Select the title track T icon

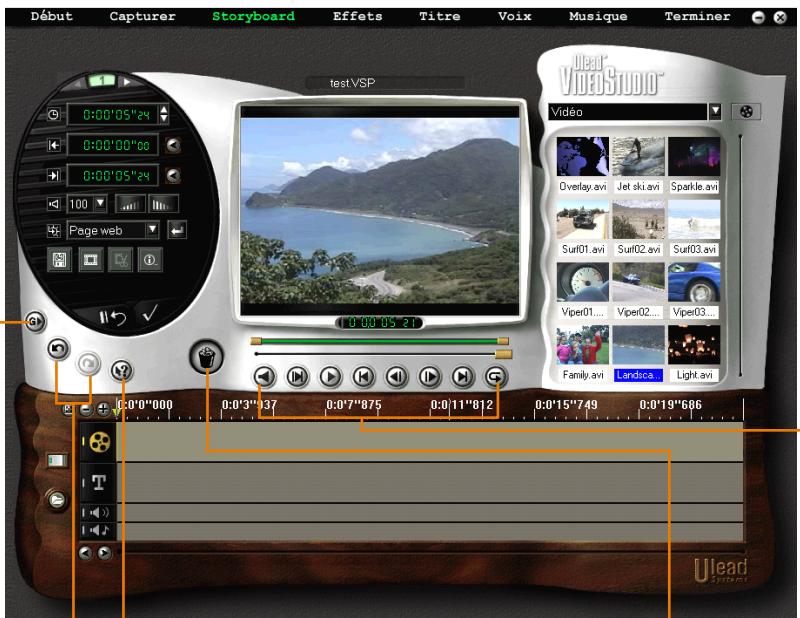[99, 482]
